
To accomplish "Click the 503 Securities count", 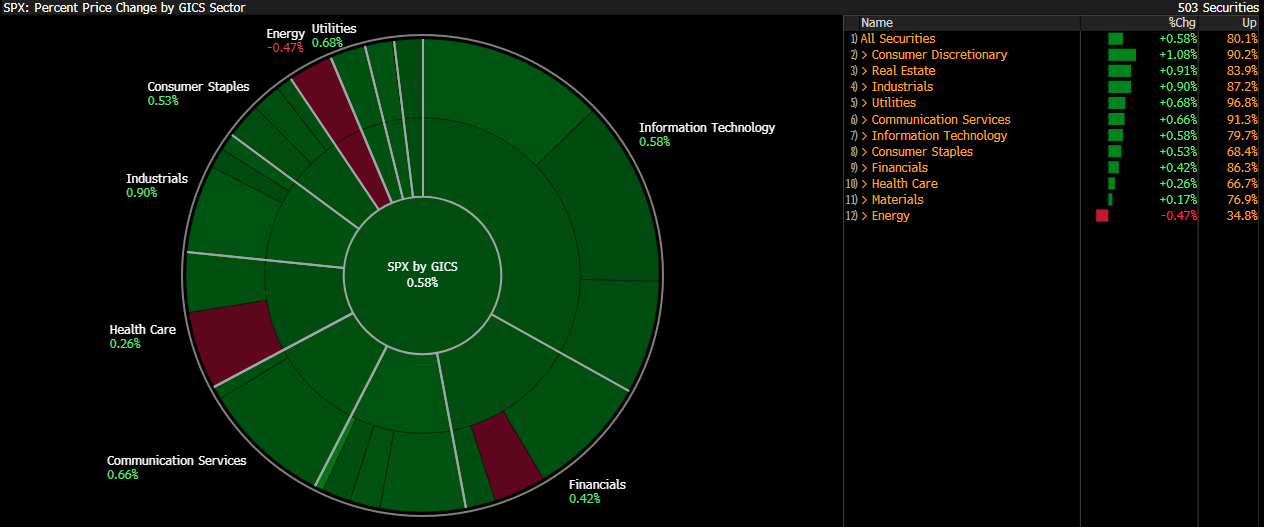I will 1218,7.
